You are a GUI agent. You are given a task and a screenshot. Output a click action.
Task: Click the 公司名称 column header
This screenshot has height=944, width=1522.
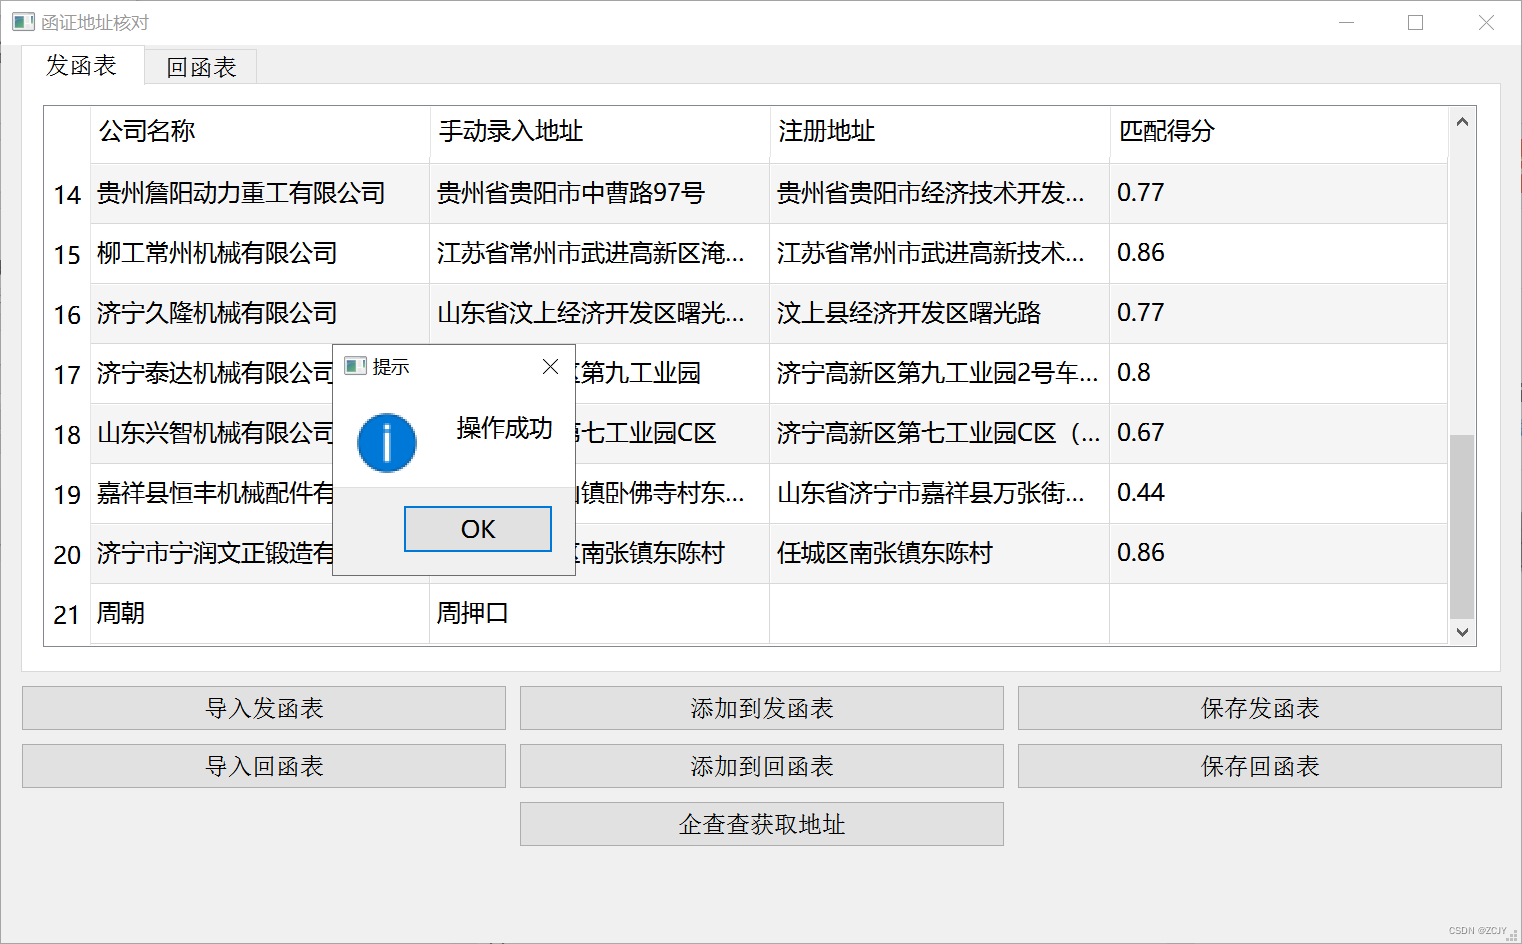coord(260,132)
